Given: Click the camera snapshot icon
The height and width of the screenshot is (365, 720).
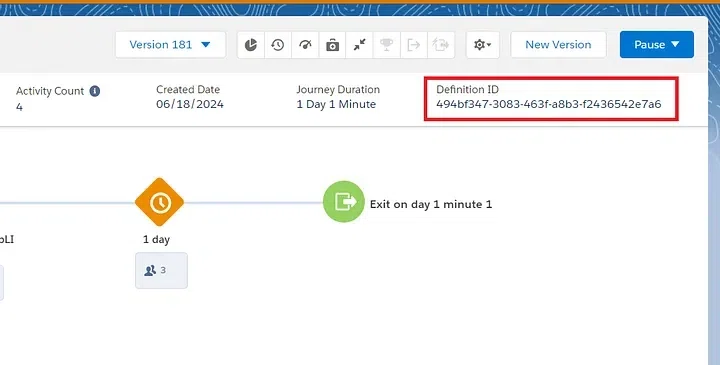Looking at the screenshot, I should pyautogui.click(x=332, y=45).
